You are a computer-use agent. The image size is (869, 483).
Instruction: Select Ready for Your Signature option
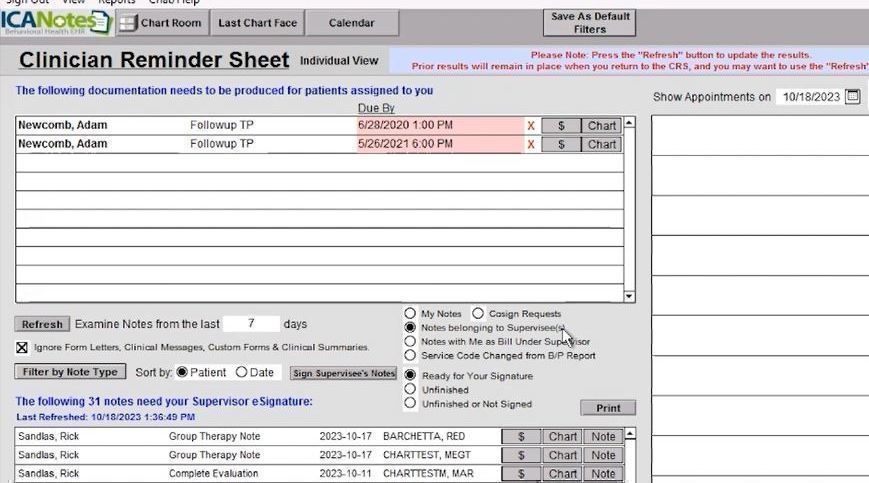tap(410, 375)
